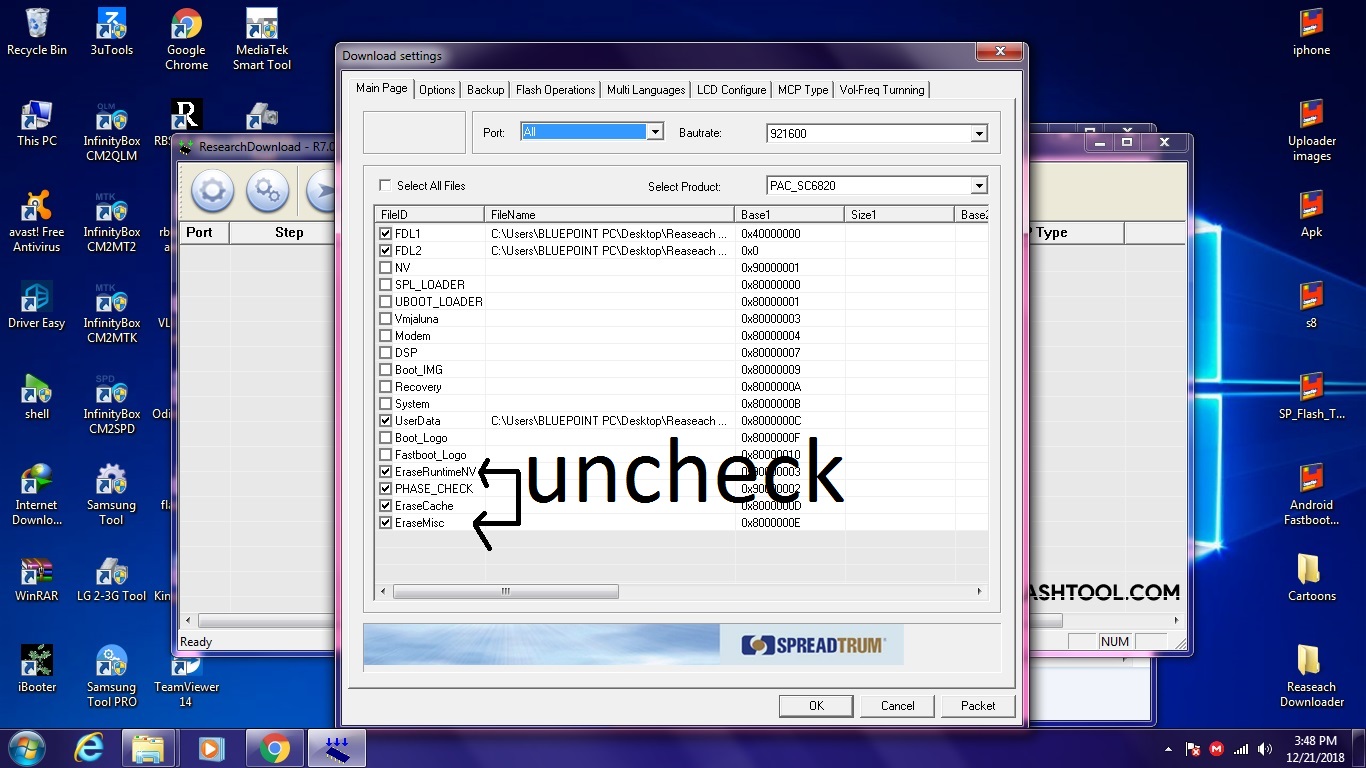Uncheck the EraseRuntimeNV checkbox
The height and width of the screenshot is (768, 1366).
click(x=386, y=471)
